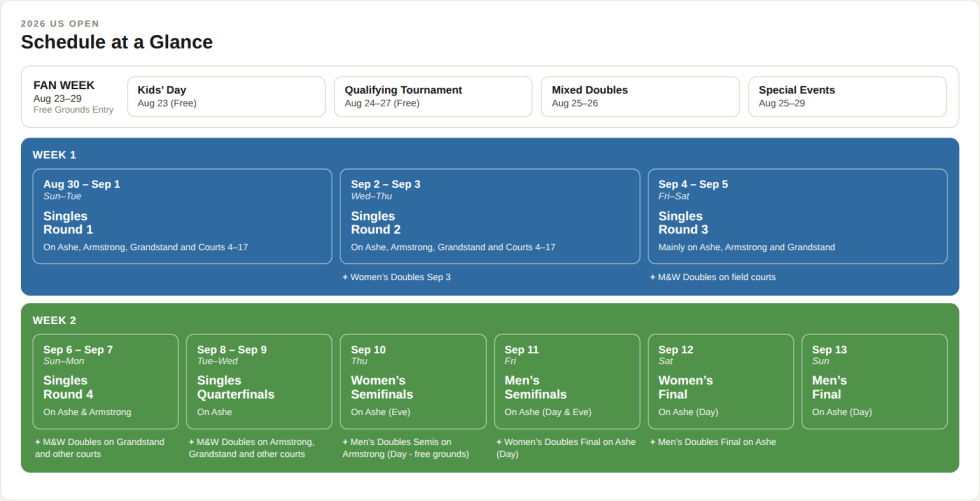Click '+ M&W Doubles on Grandstand and other courts'
This screenshot has height=501, width=980.
pyautogui.click(x=99, y=448)
